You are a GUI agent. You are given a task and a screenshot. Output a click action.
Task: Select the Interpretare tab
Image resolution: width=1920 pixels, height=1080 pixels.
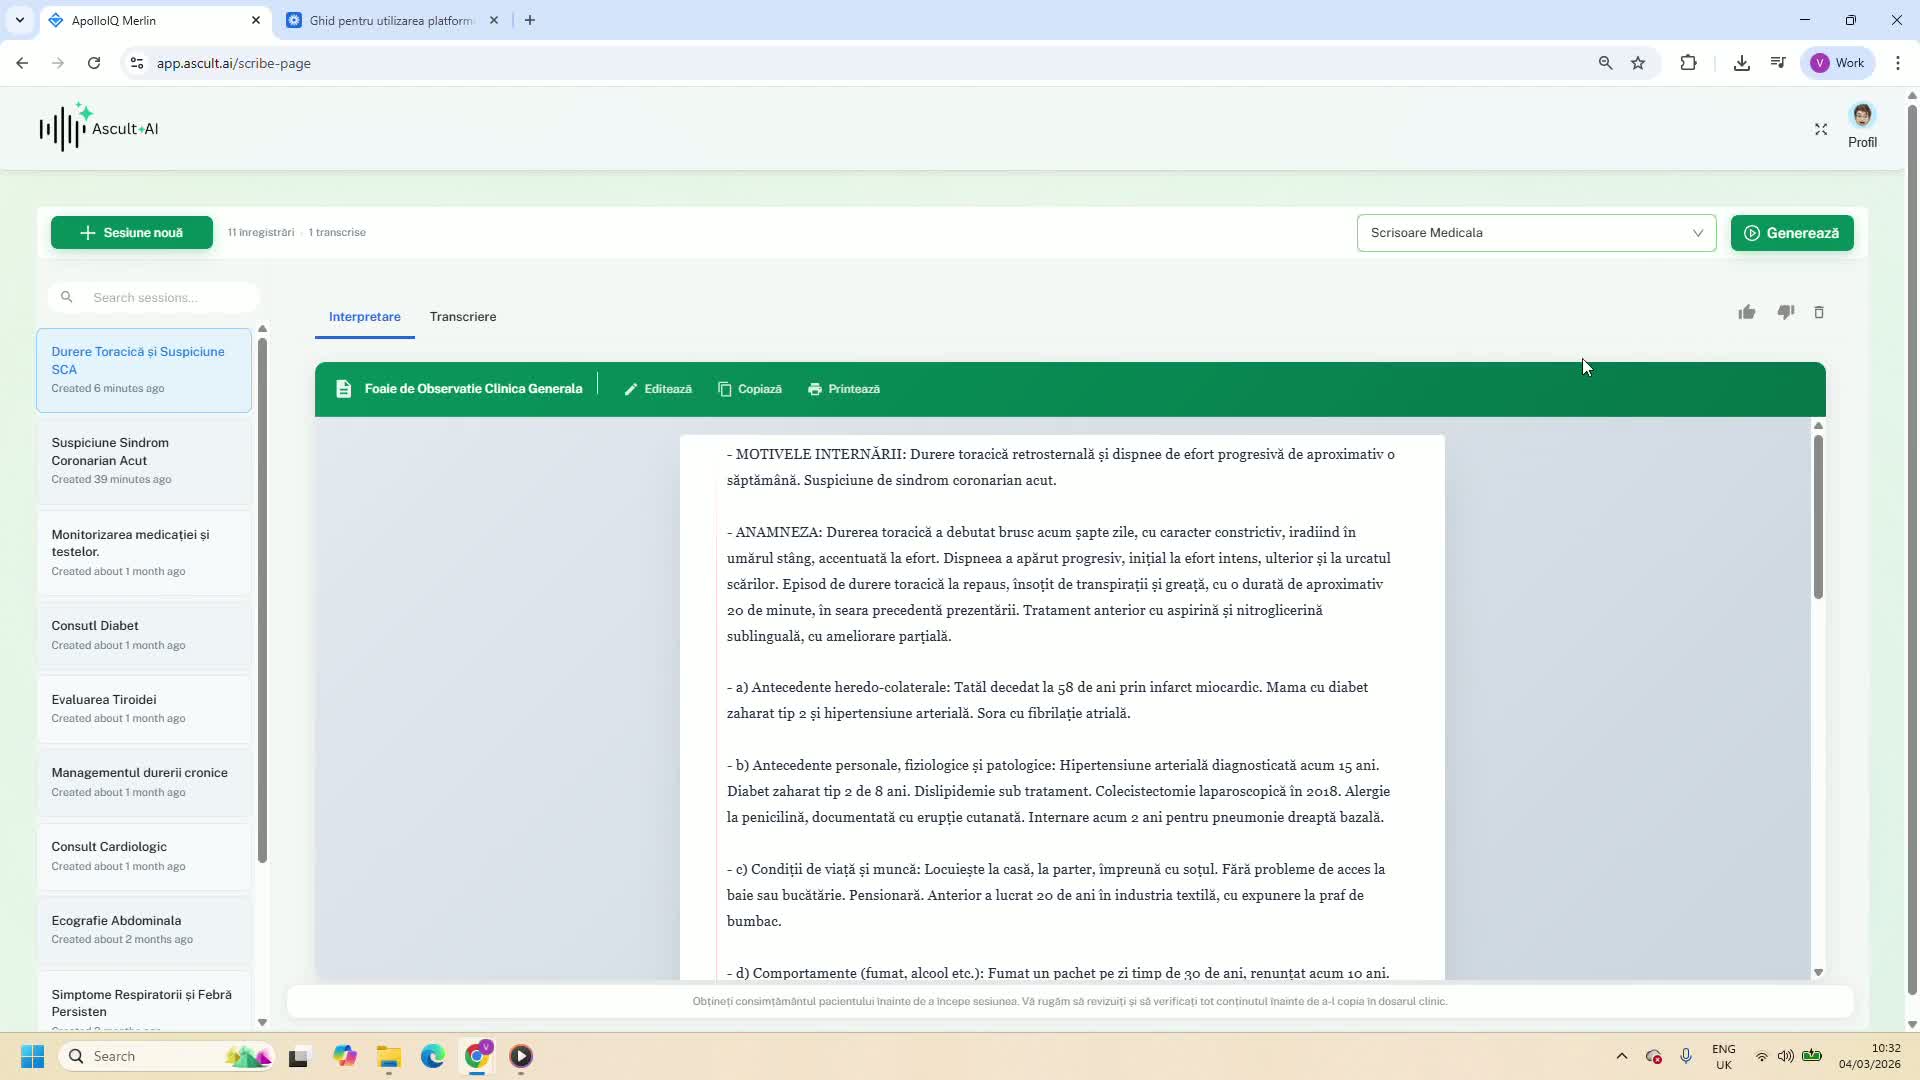[365, 317]
